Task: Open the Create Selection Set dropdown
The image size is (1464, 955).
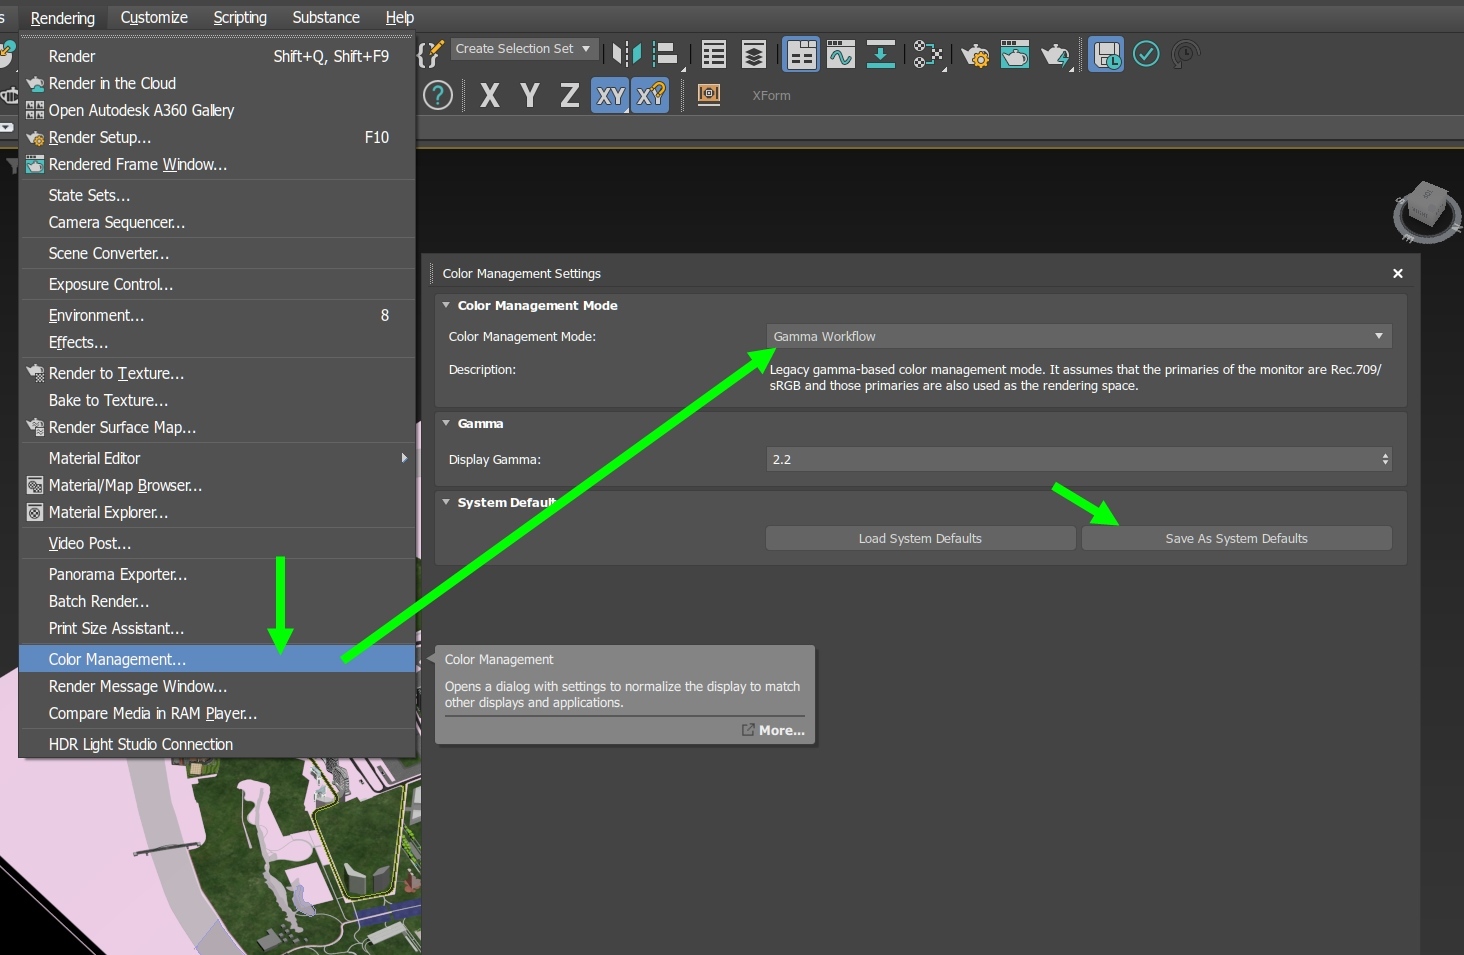Action: (524, 49)
